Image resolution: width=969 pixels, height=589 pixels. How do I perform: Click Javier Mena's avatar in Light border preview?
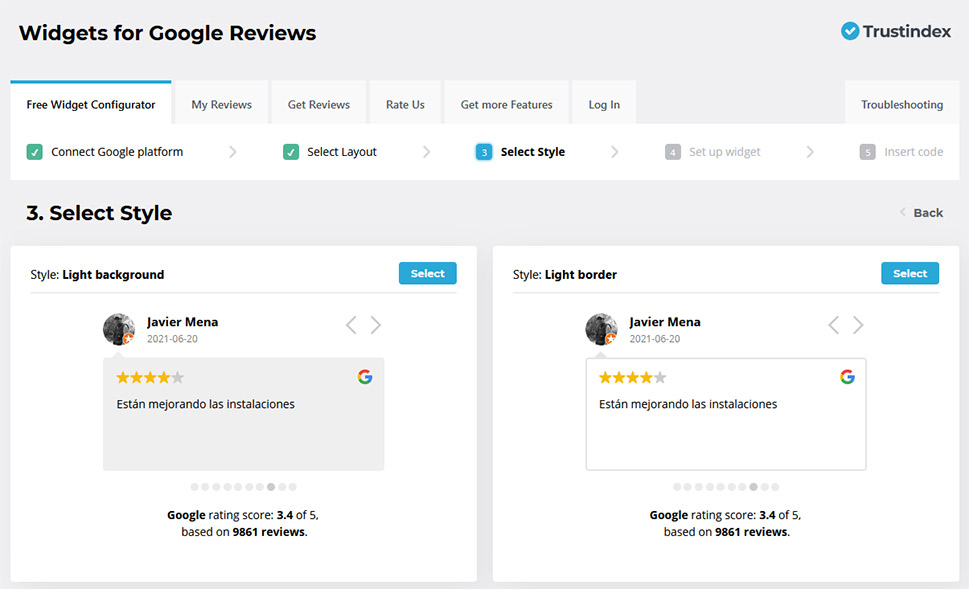point(601,329)
